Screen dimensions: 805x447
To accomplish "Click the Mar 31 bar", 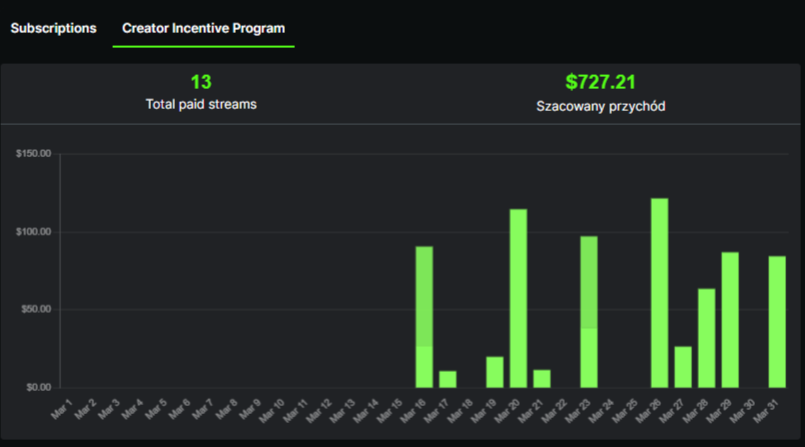I will [777, 322].
